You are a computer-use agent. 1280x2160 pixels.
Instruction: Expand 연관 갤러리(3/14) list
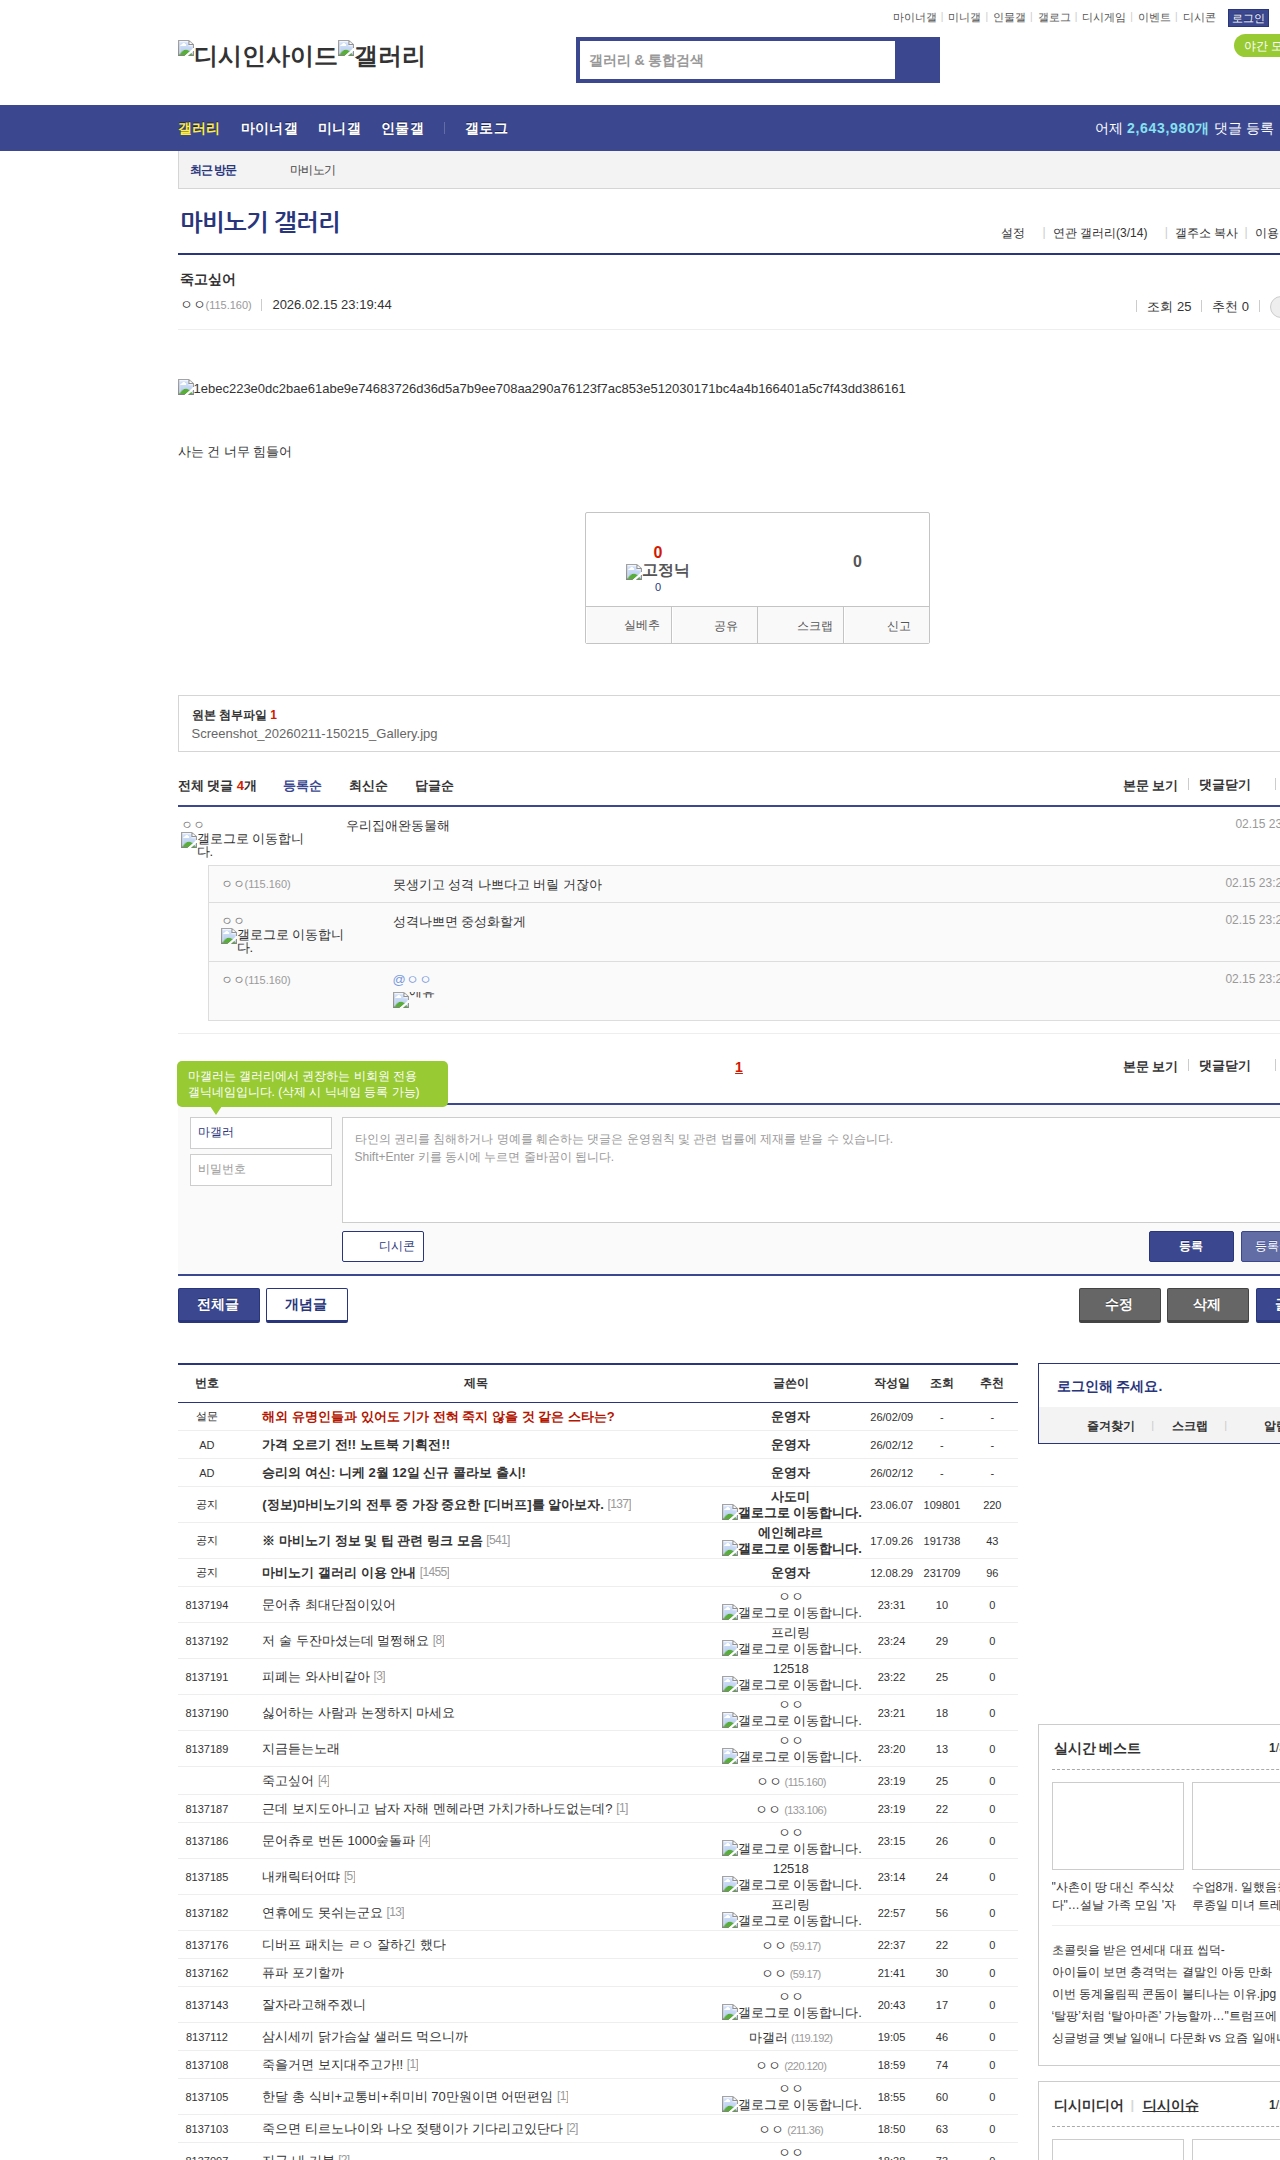(1100, 233)
